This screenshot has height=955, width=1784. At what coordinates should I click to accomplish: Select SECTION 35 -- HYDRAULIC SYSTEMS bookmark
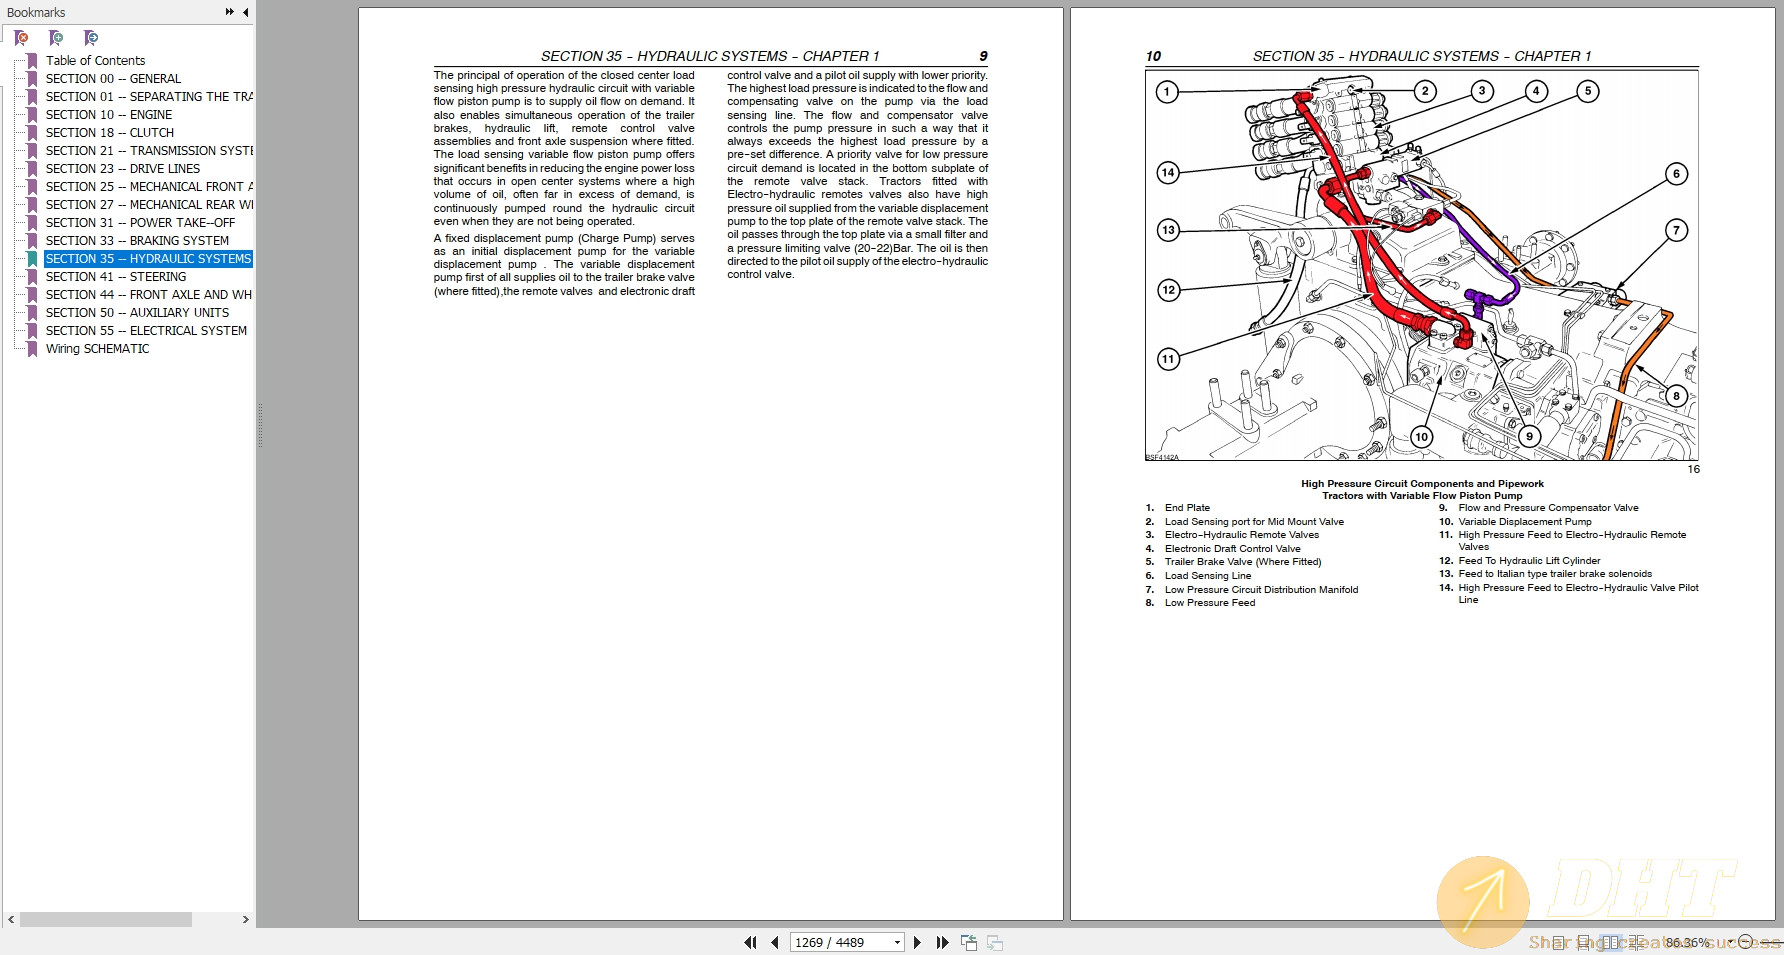[148, 258]
